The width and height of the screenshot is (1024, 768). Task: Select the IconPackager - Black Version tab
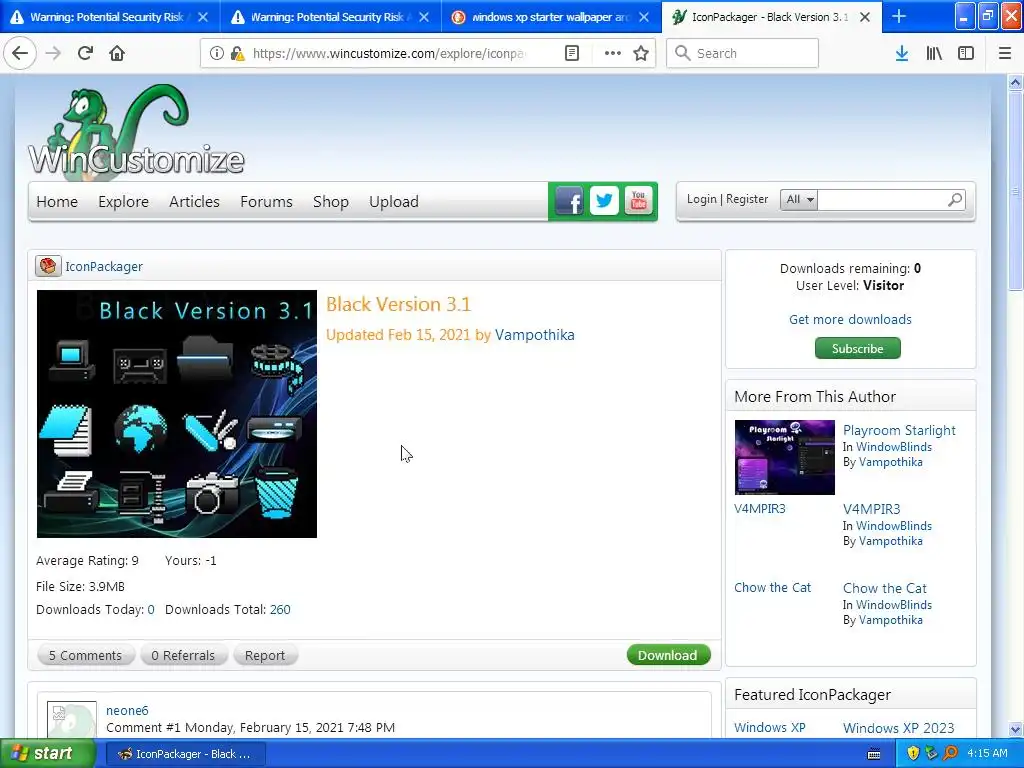[772, 17]
